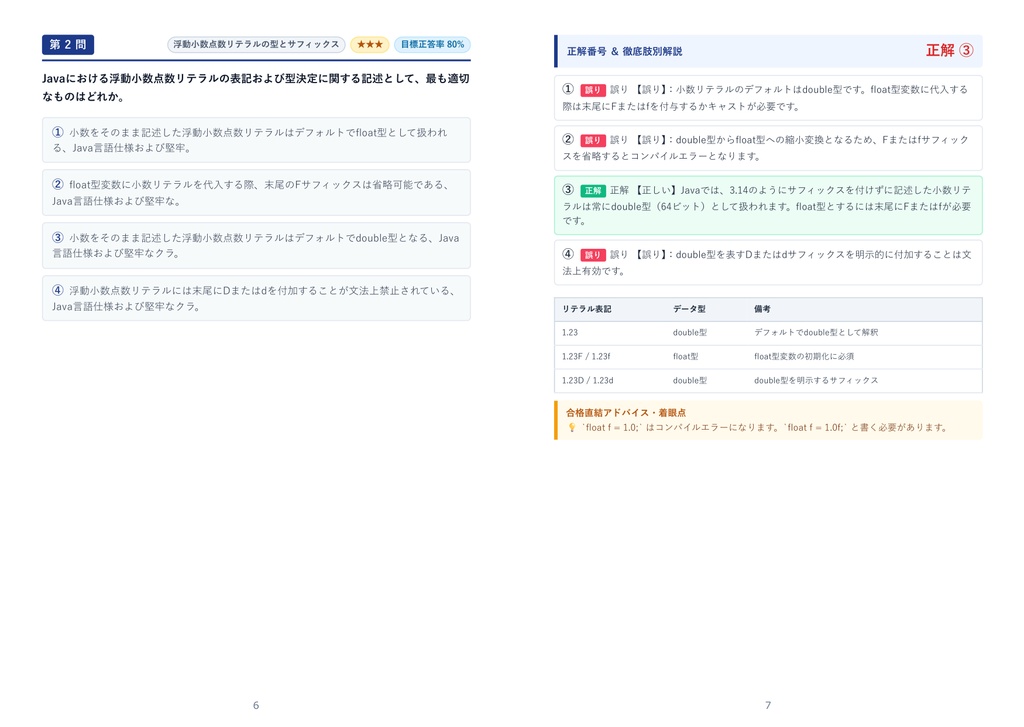The image size is (1024, 727).
Task: Click the 合格直結アドバイス・着眼点 heading
Action: pos(626,413)
